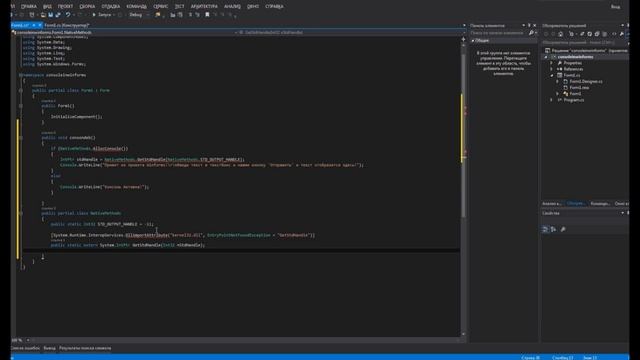Expand the Properties node in Solution Explorer
Screen dimensions: 640x360
(551, 63)
